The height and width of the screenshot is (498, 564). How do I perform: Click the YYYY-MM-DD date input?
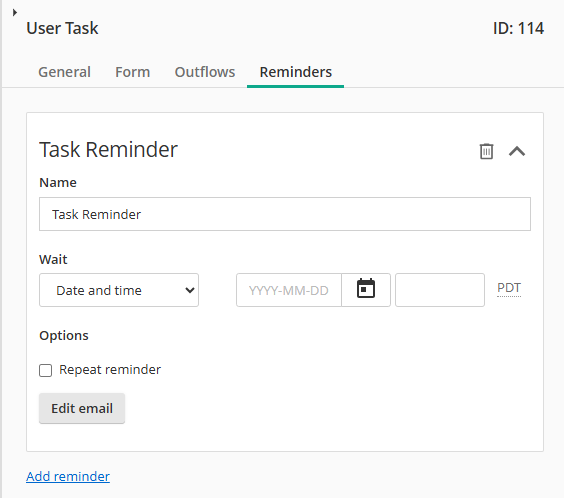click(289, 290)
